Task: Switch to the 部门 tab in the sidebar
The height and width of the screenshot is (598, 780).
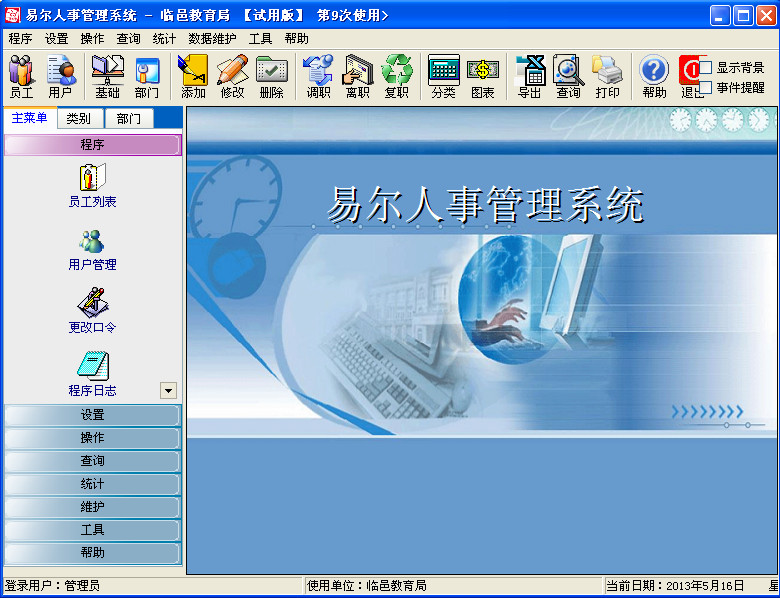Action: [x=129, y=119]
